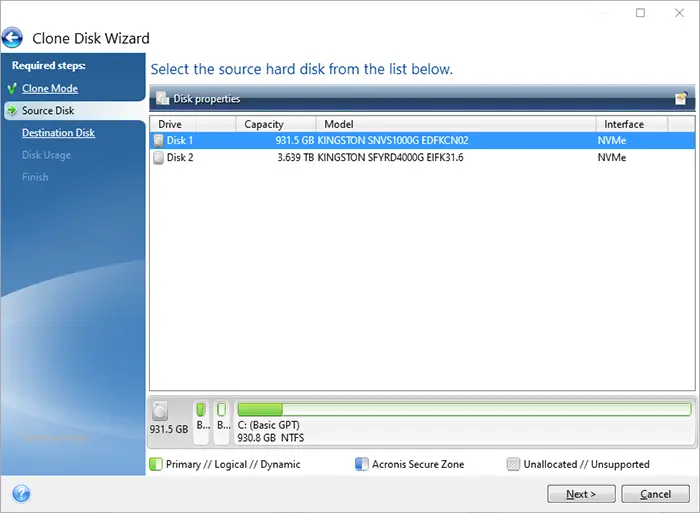Sort by the Drive column header

(x=192, y=124)
